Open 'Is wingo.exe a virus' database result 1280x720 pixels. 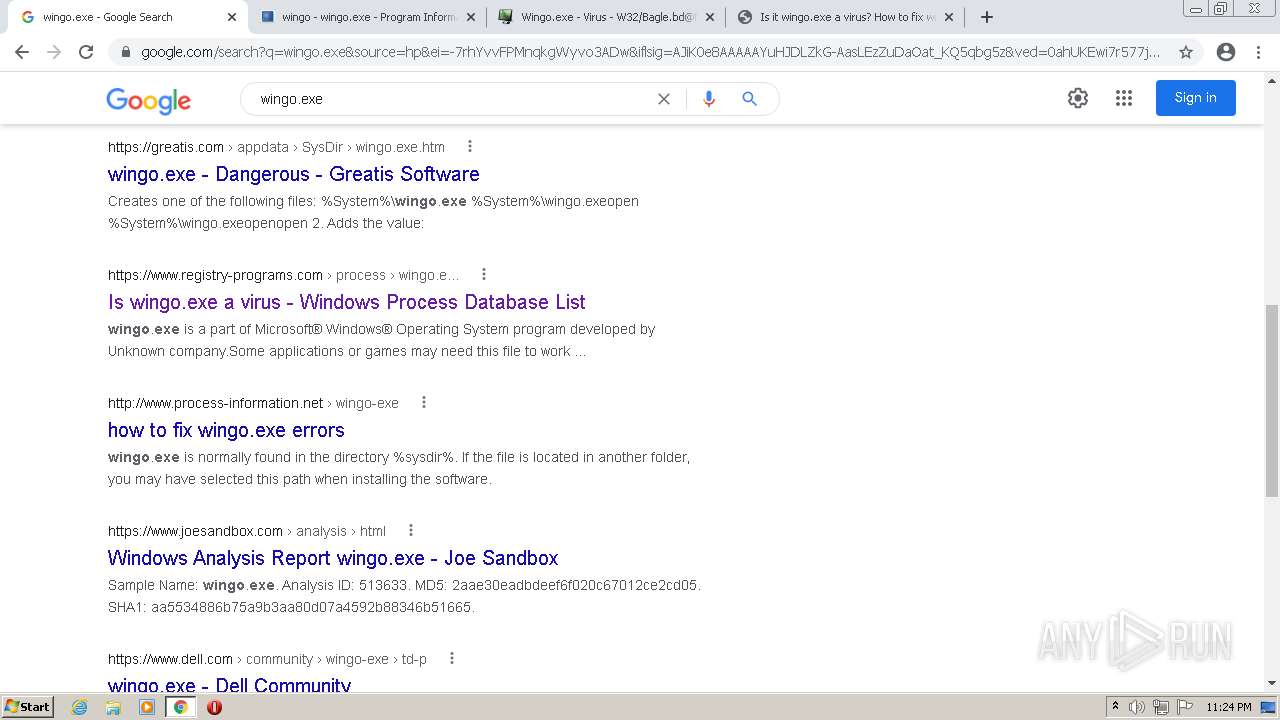[x=346, y=302]
